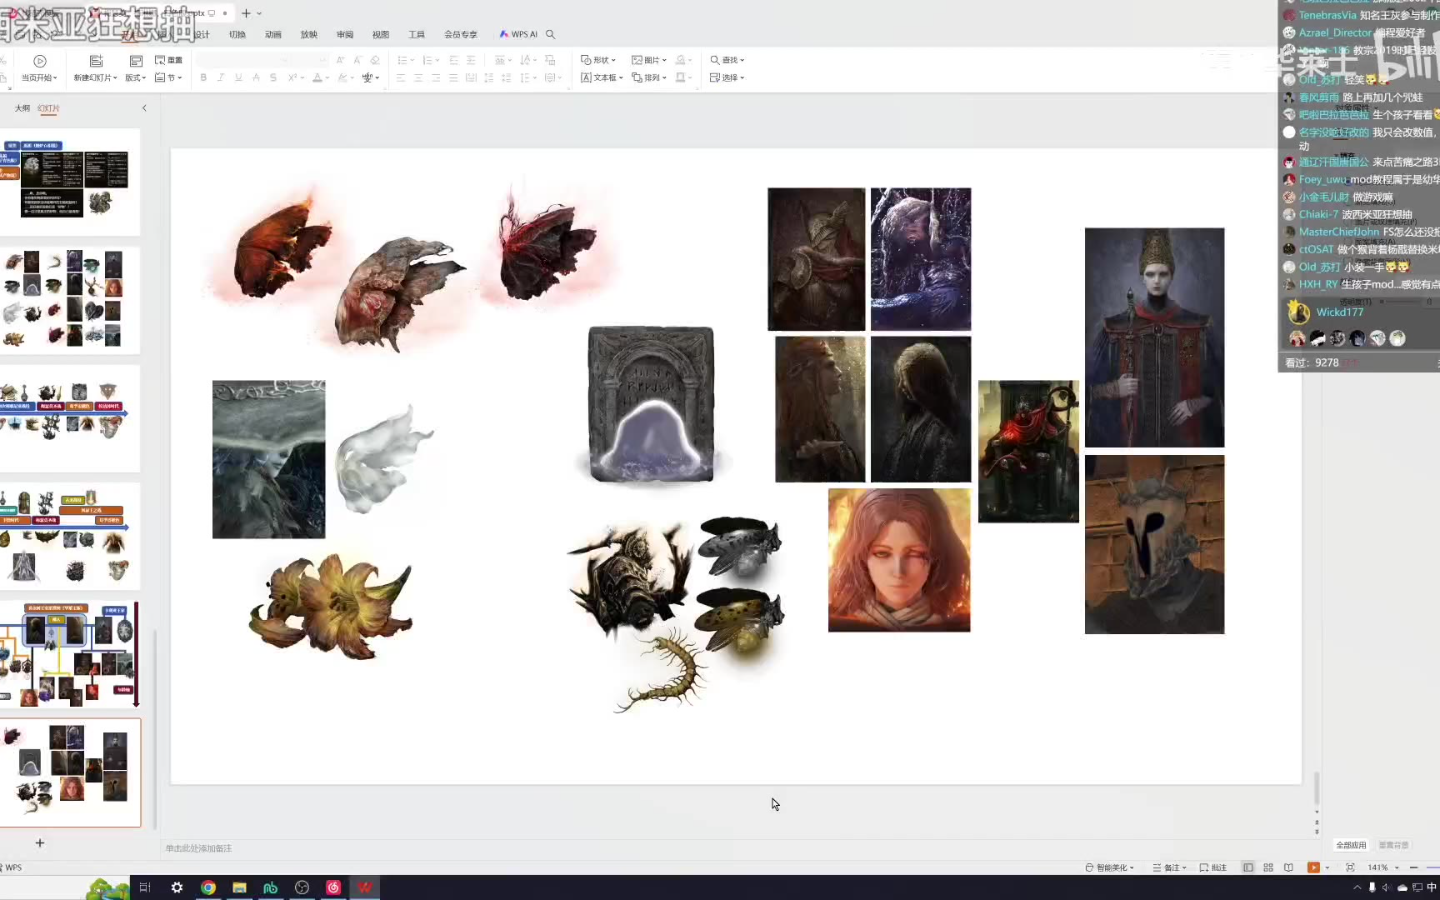Screen dimensions: 1440x900
Task: Click the clear formatting eraser icon
Action: tap(375, 60)
